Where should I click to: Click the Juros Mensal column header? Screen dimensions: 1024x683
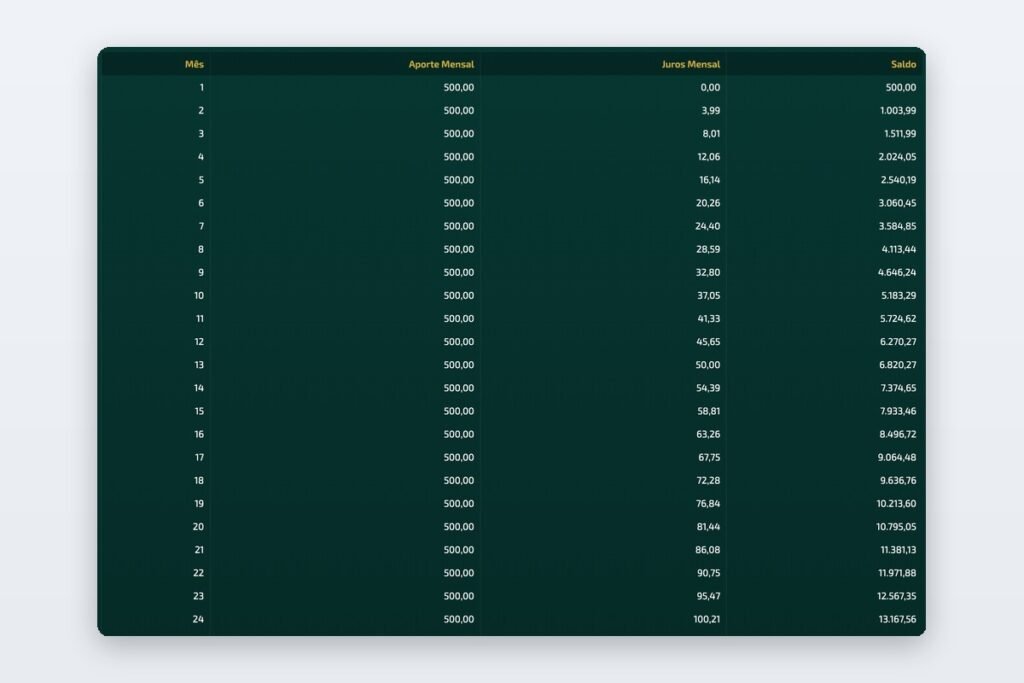pos(691,64)
